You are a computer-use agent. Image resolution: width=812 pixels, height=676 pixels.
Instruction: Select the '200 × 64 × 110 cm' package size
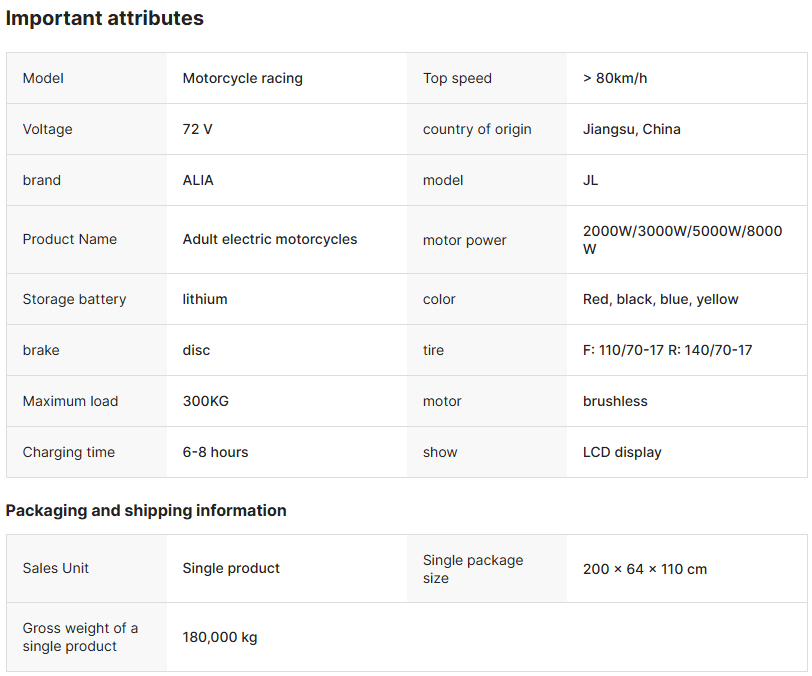click(x=644, y=569)
